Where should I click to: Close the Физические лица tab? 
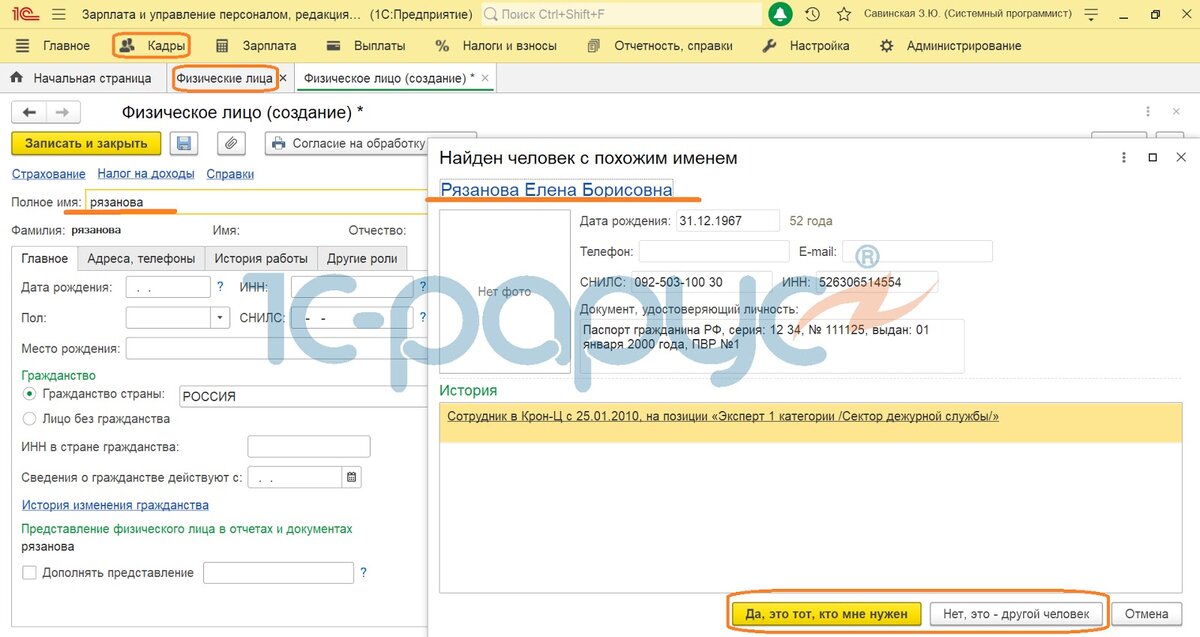coord(283,78)
